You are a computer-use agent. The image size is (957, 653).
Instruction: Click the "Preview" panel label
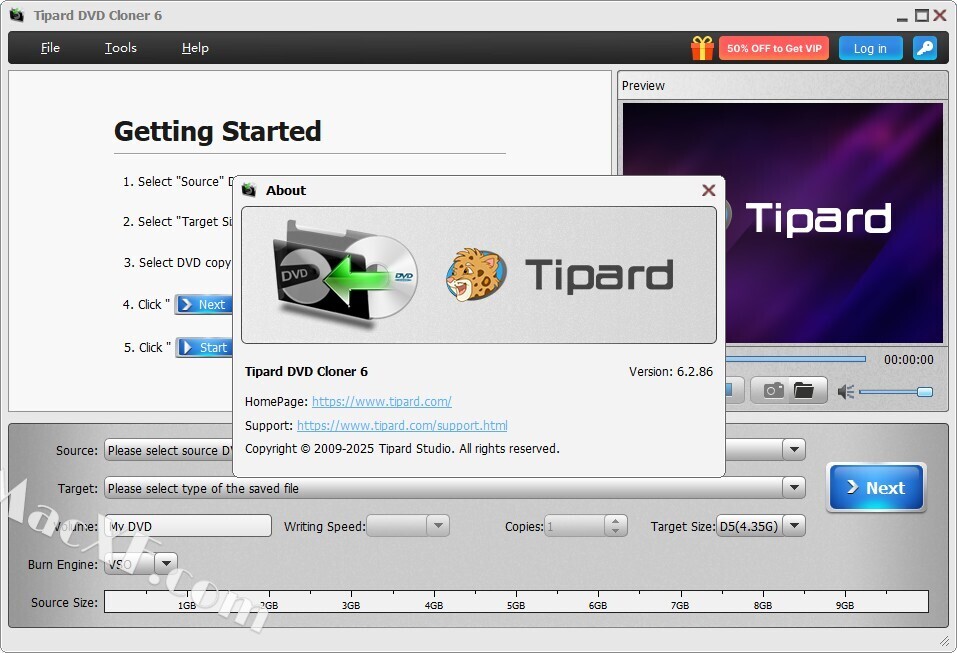(643, 85)
